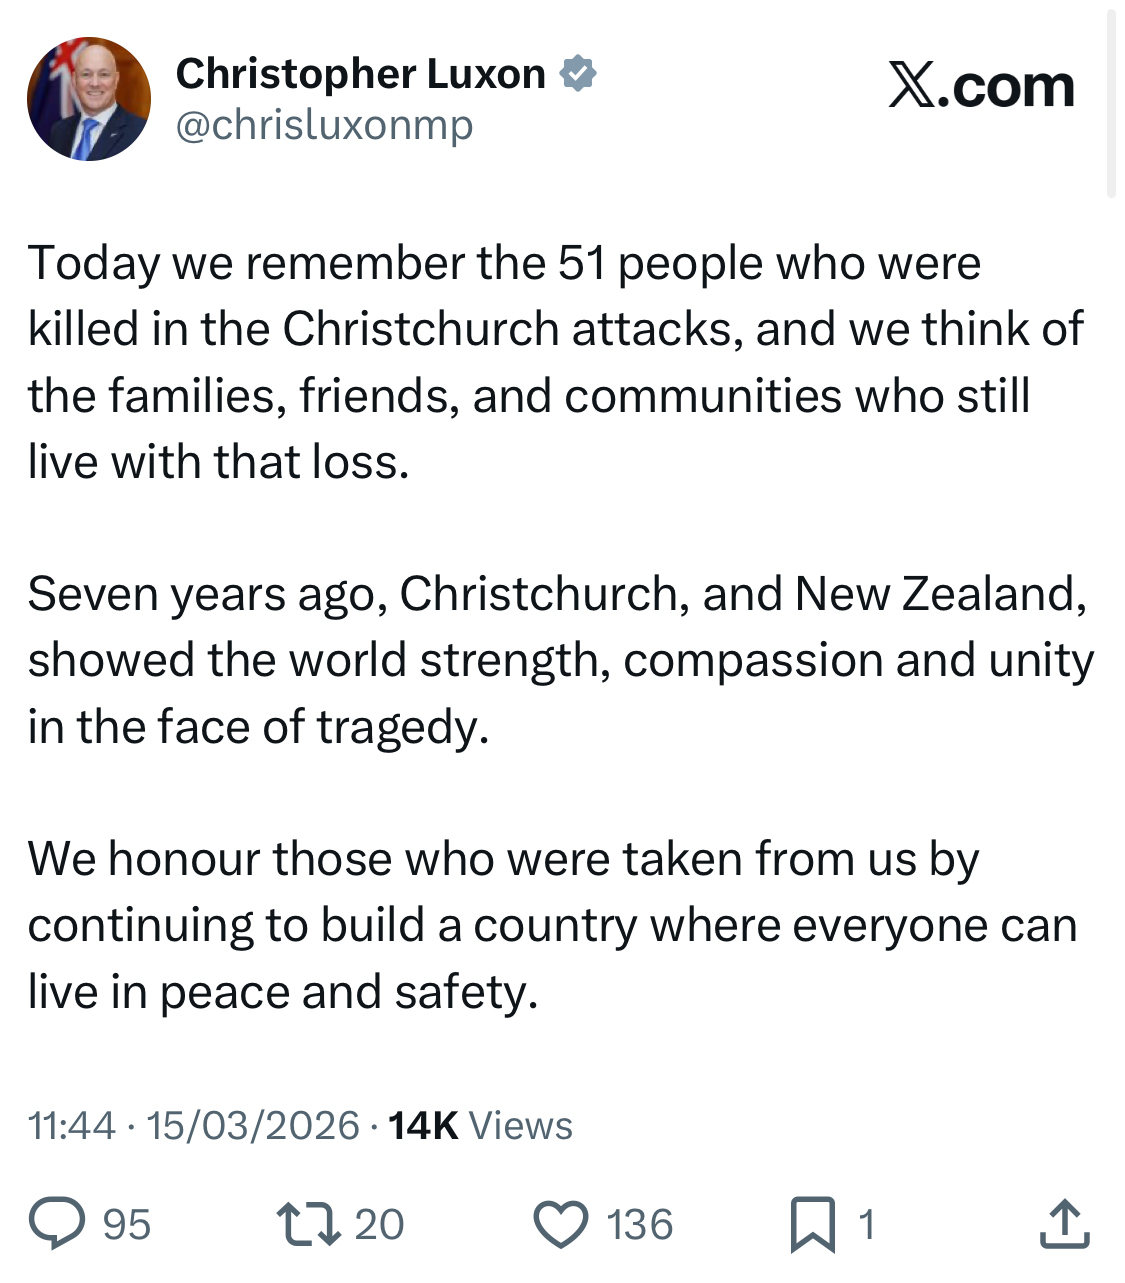Click the 11:44 timestamp

72,1126
